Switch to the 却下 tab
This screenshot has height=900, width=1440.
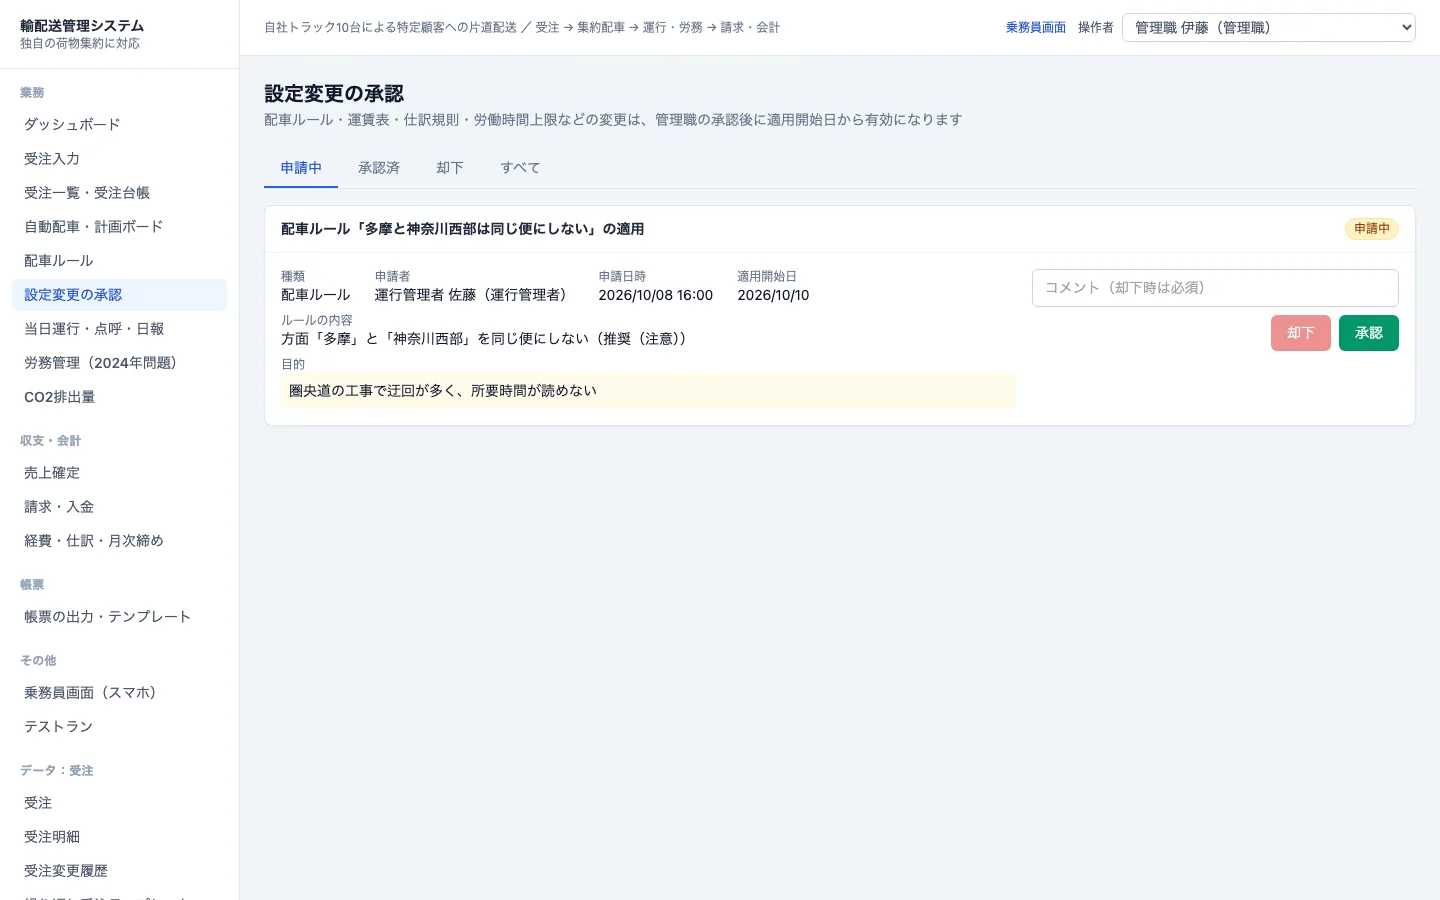[x=450, y=168]
